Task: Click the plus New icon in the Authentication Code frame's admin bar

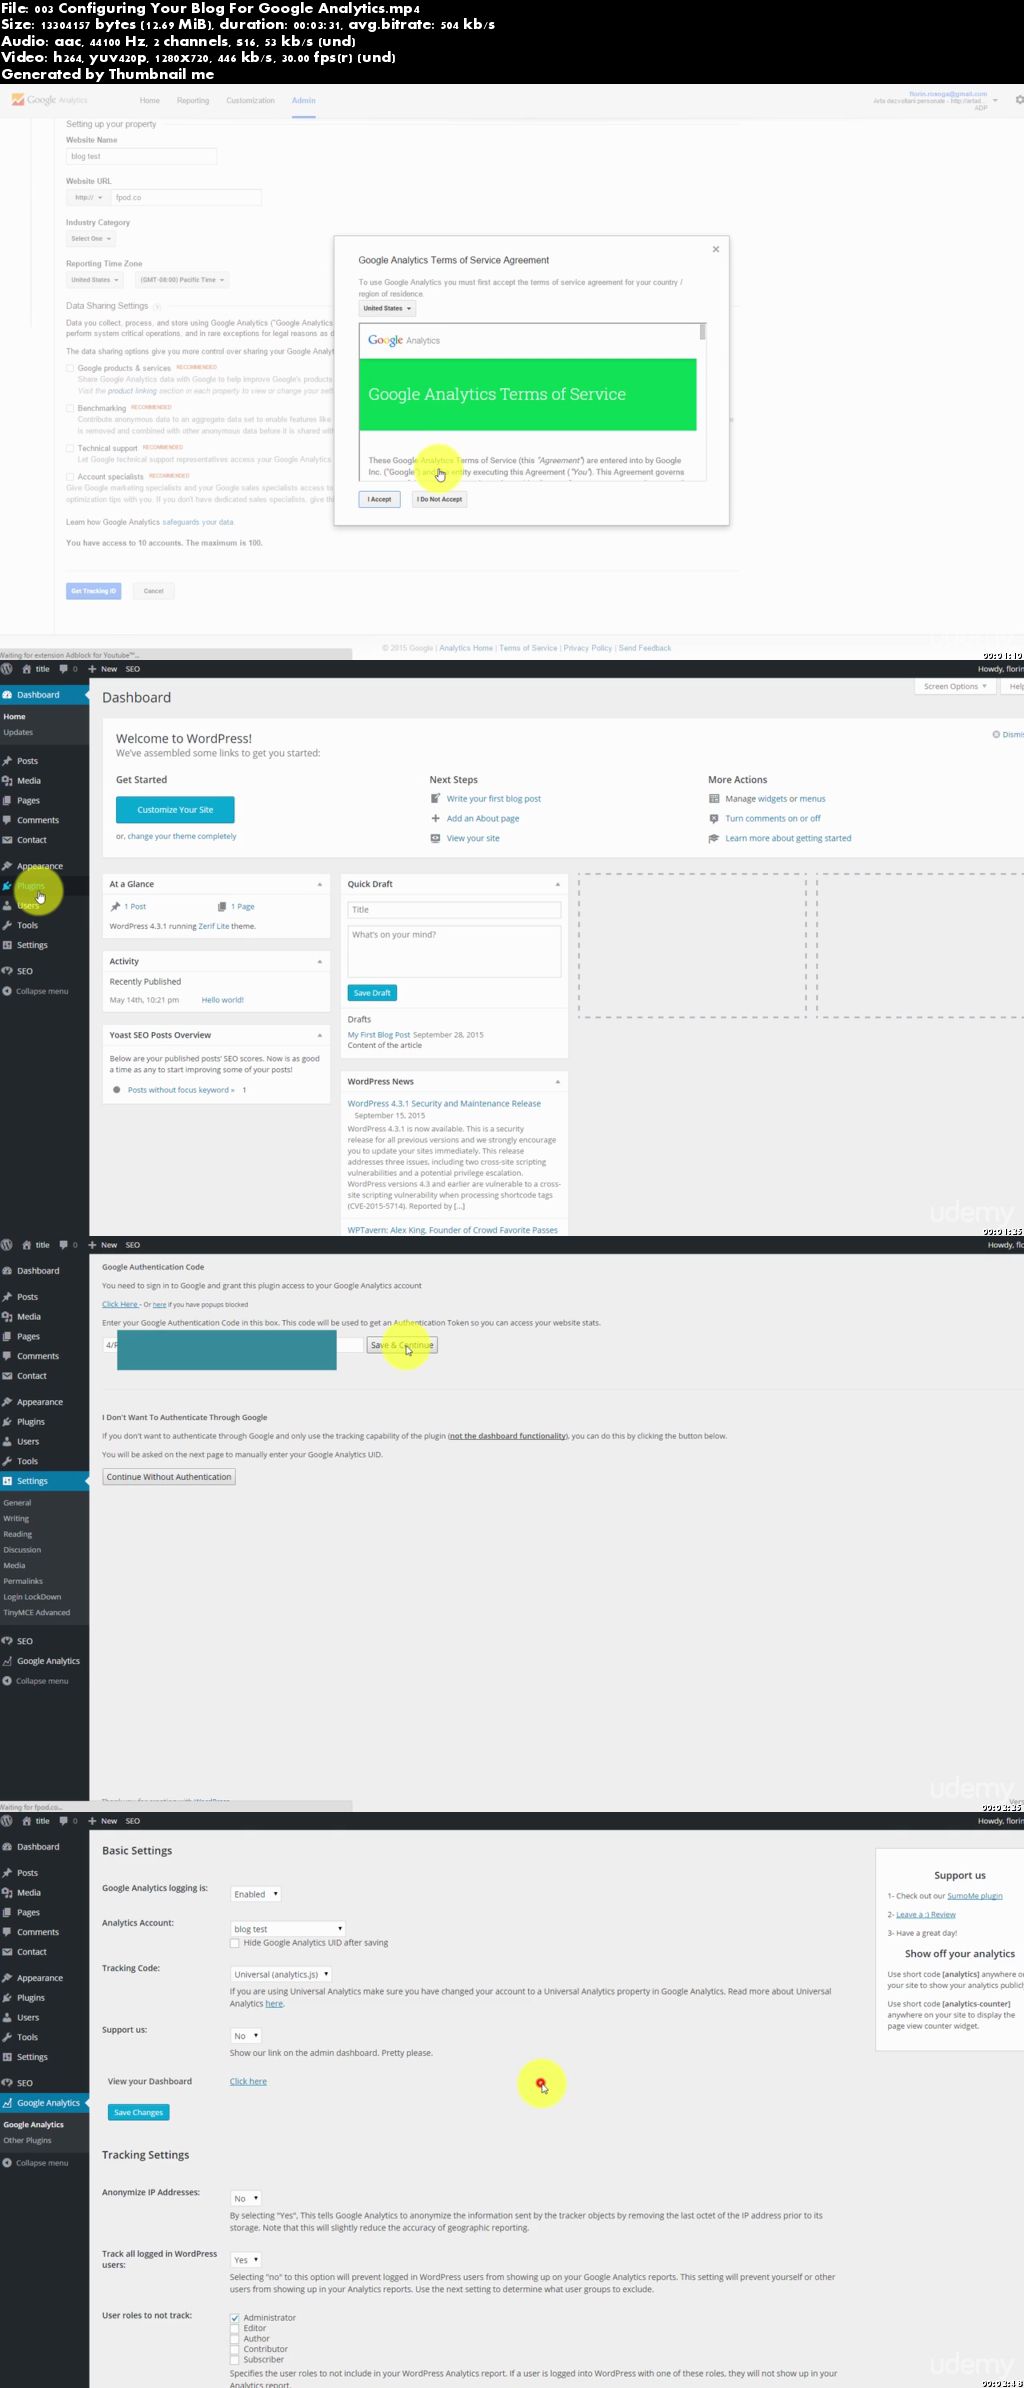Action: click(92, 1245)
